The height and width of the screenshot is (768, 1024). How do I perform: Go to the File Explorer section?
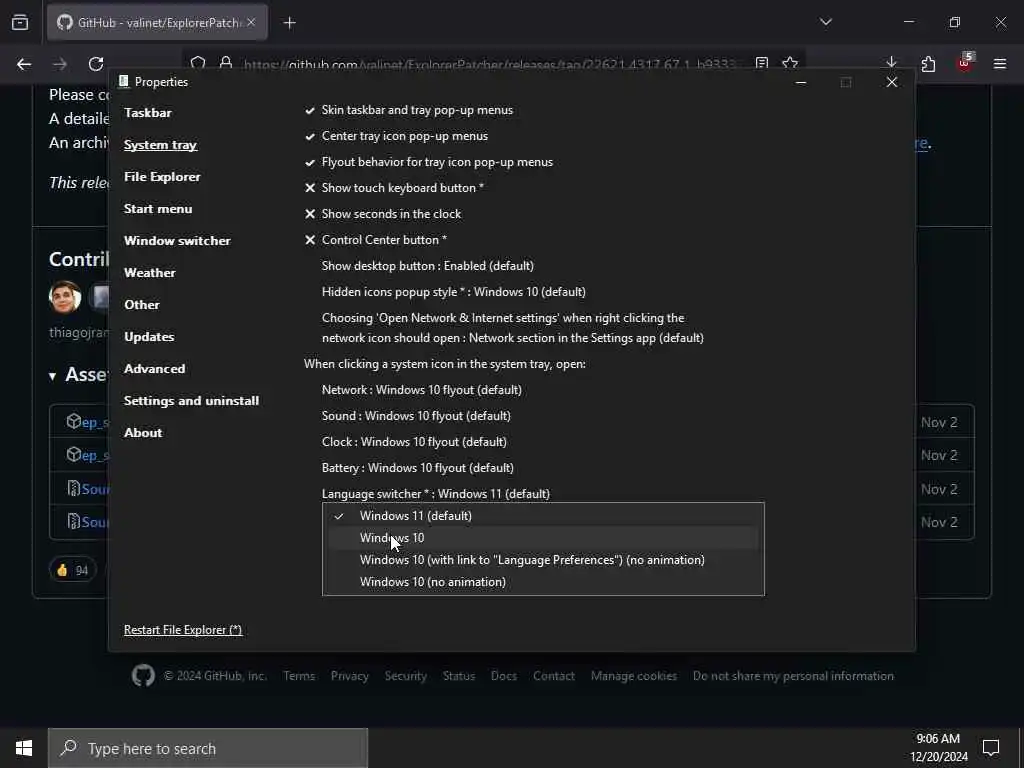point(162,176)
